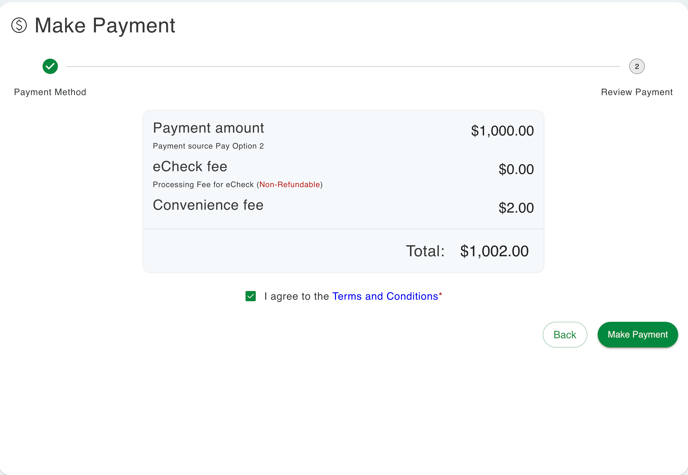Screen dimensions: 688x475
Task: Click the Make Payment page heading
Action: 105,26
